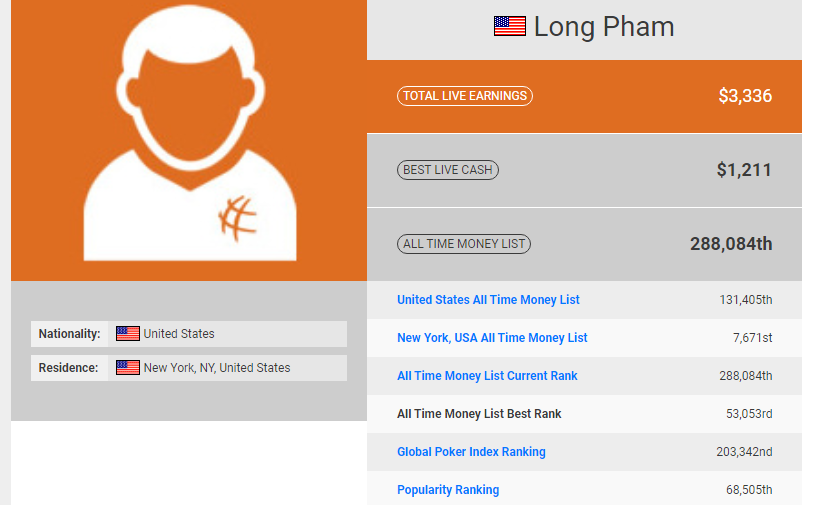This screenshot has height=505, width=816.
Task: Click the 288,084th ranking in bold
Action: (x=731, y=244)
